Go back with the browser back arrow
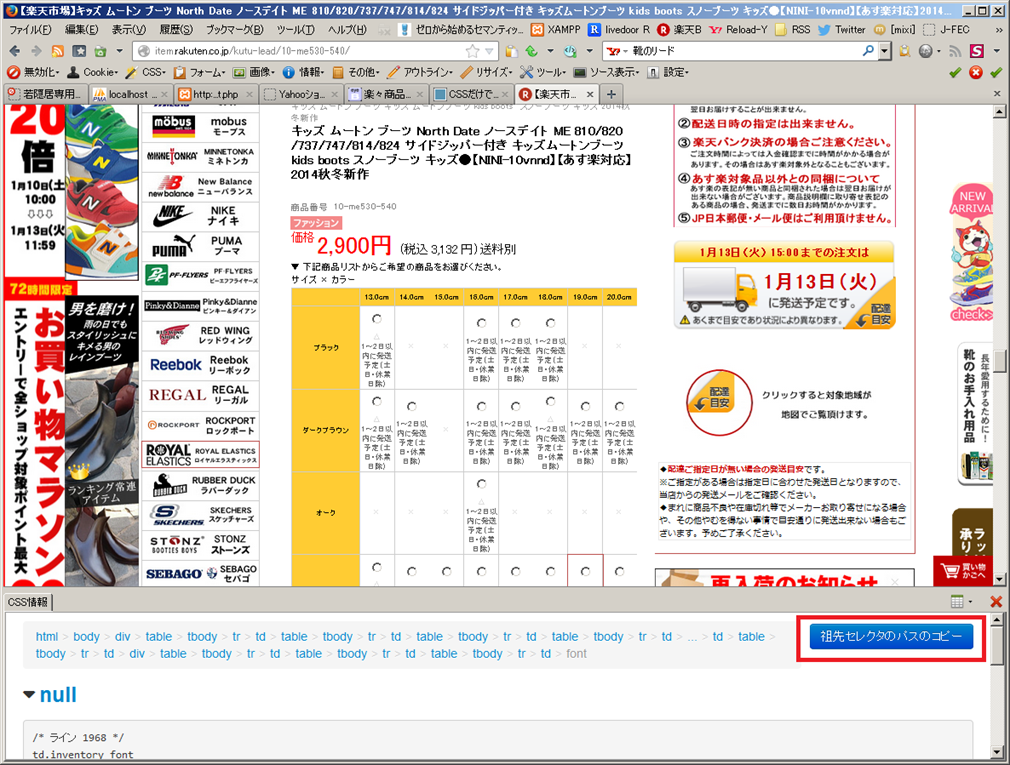This screenshot has height=765, width=1010. click(14, 51)
